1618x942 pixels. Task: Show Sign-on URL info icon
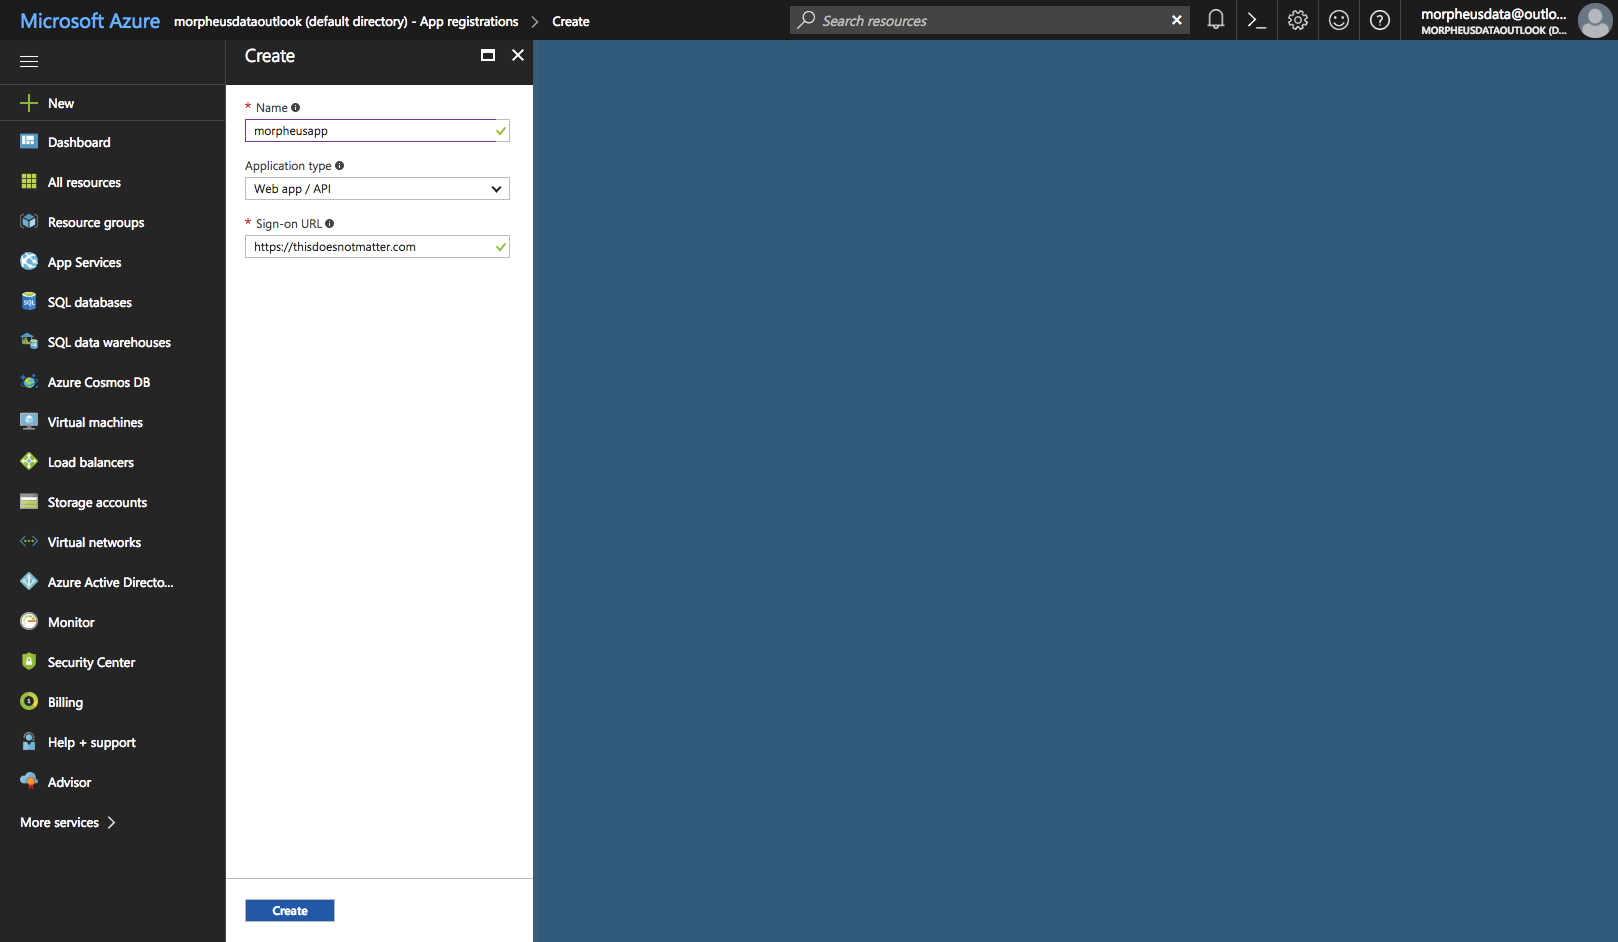tap(330, 224)
